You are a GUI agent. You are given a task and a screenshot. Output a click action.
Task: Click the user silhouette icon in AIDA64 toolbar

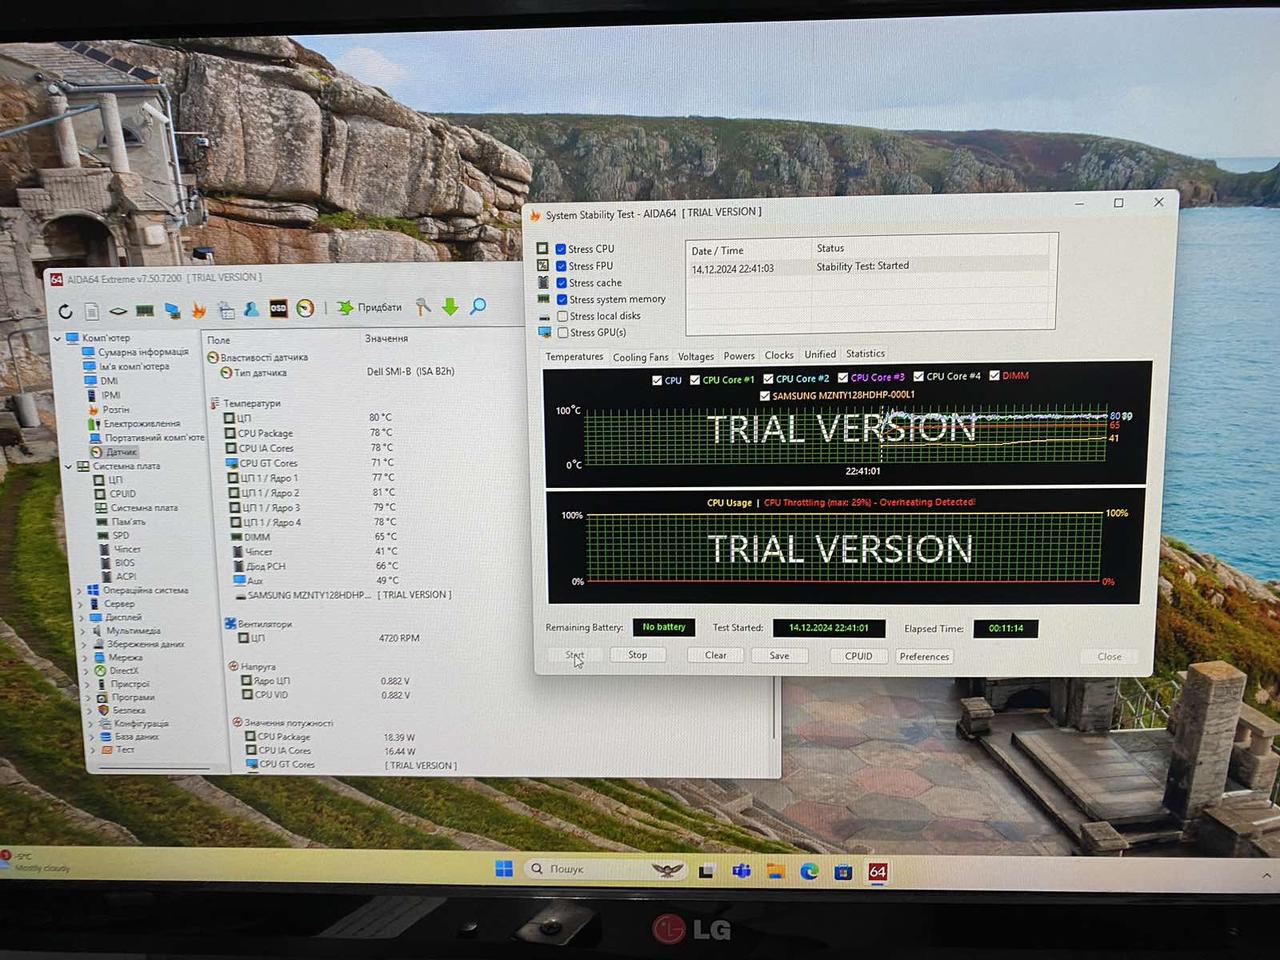(252, 309)
